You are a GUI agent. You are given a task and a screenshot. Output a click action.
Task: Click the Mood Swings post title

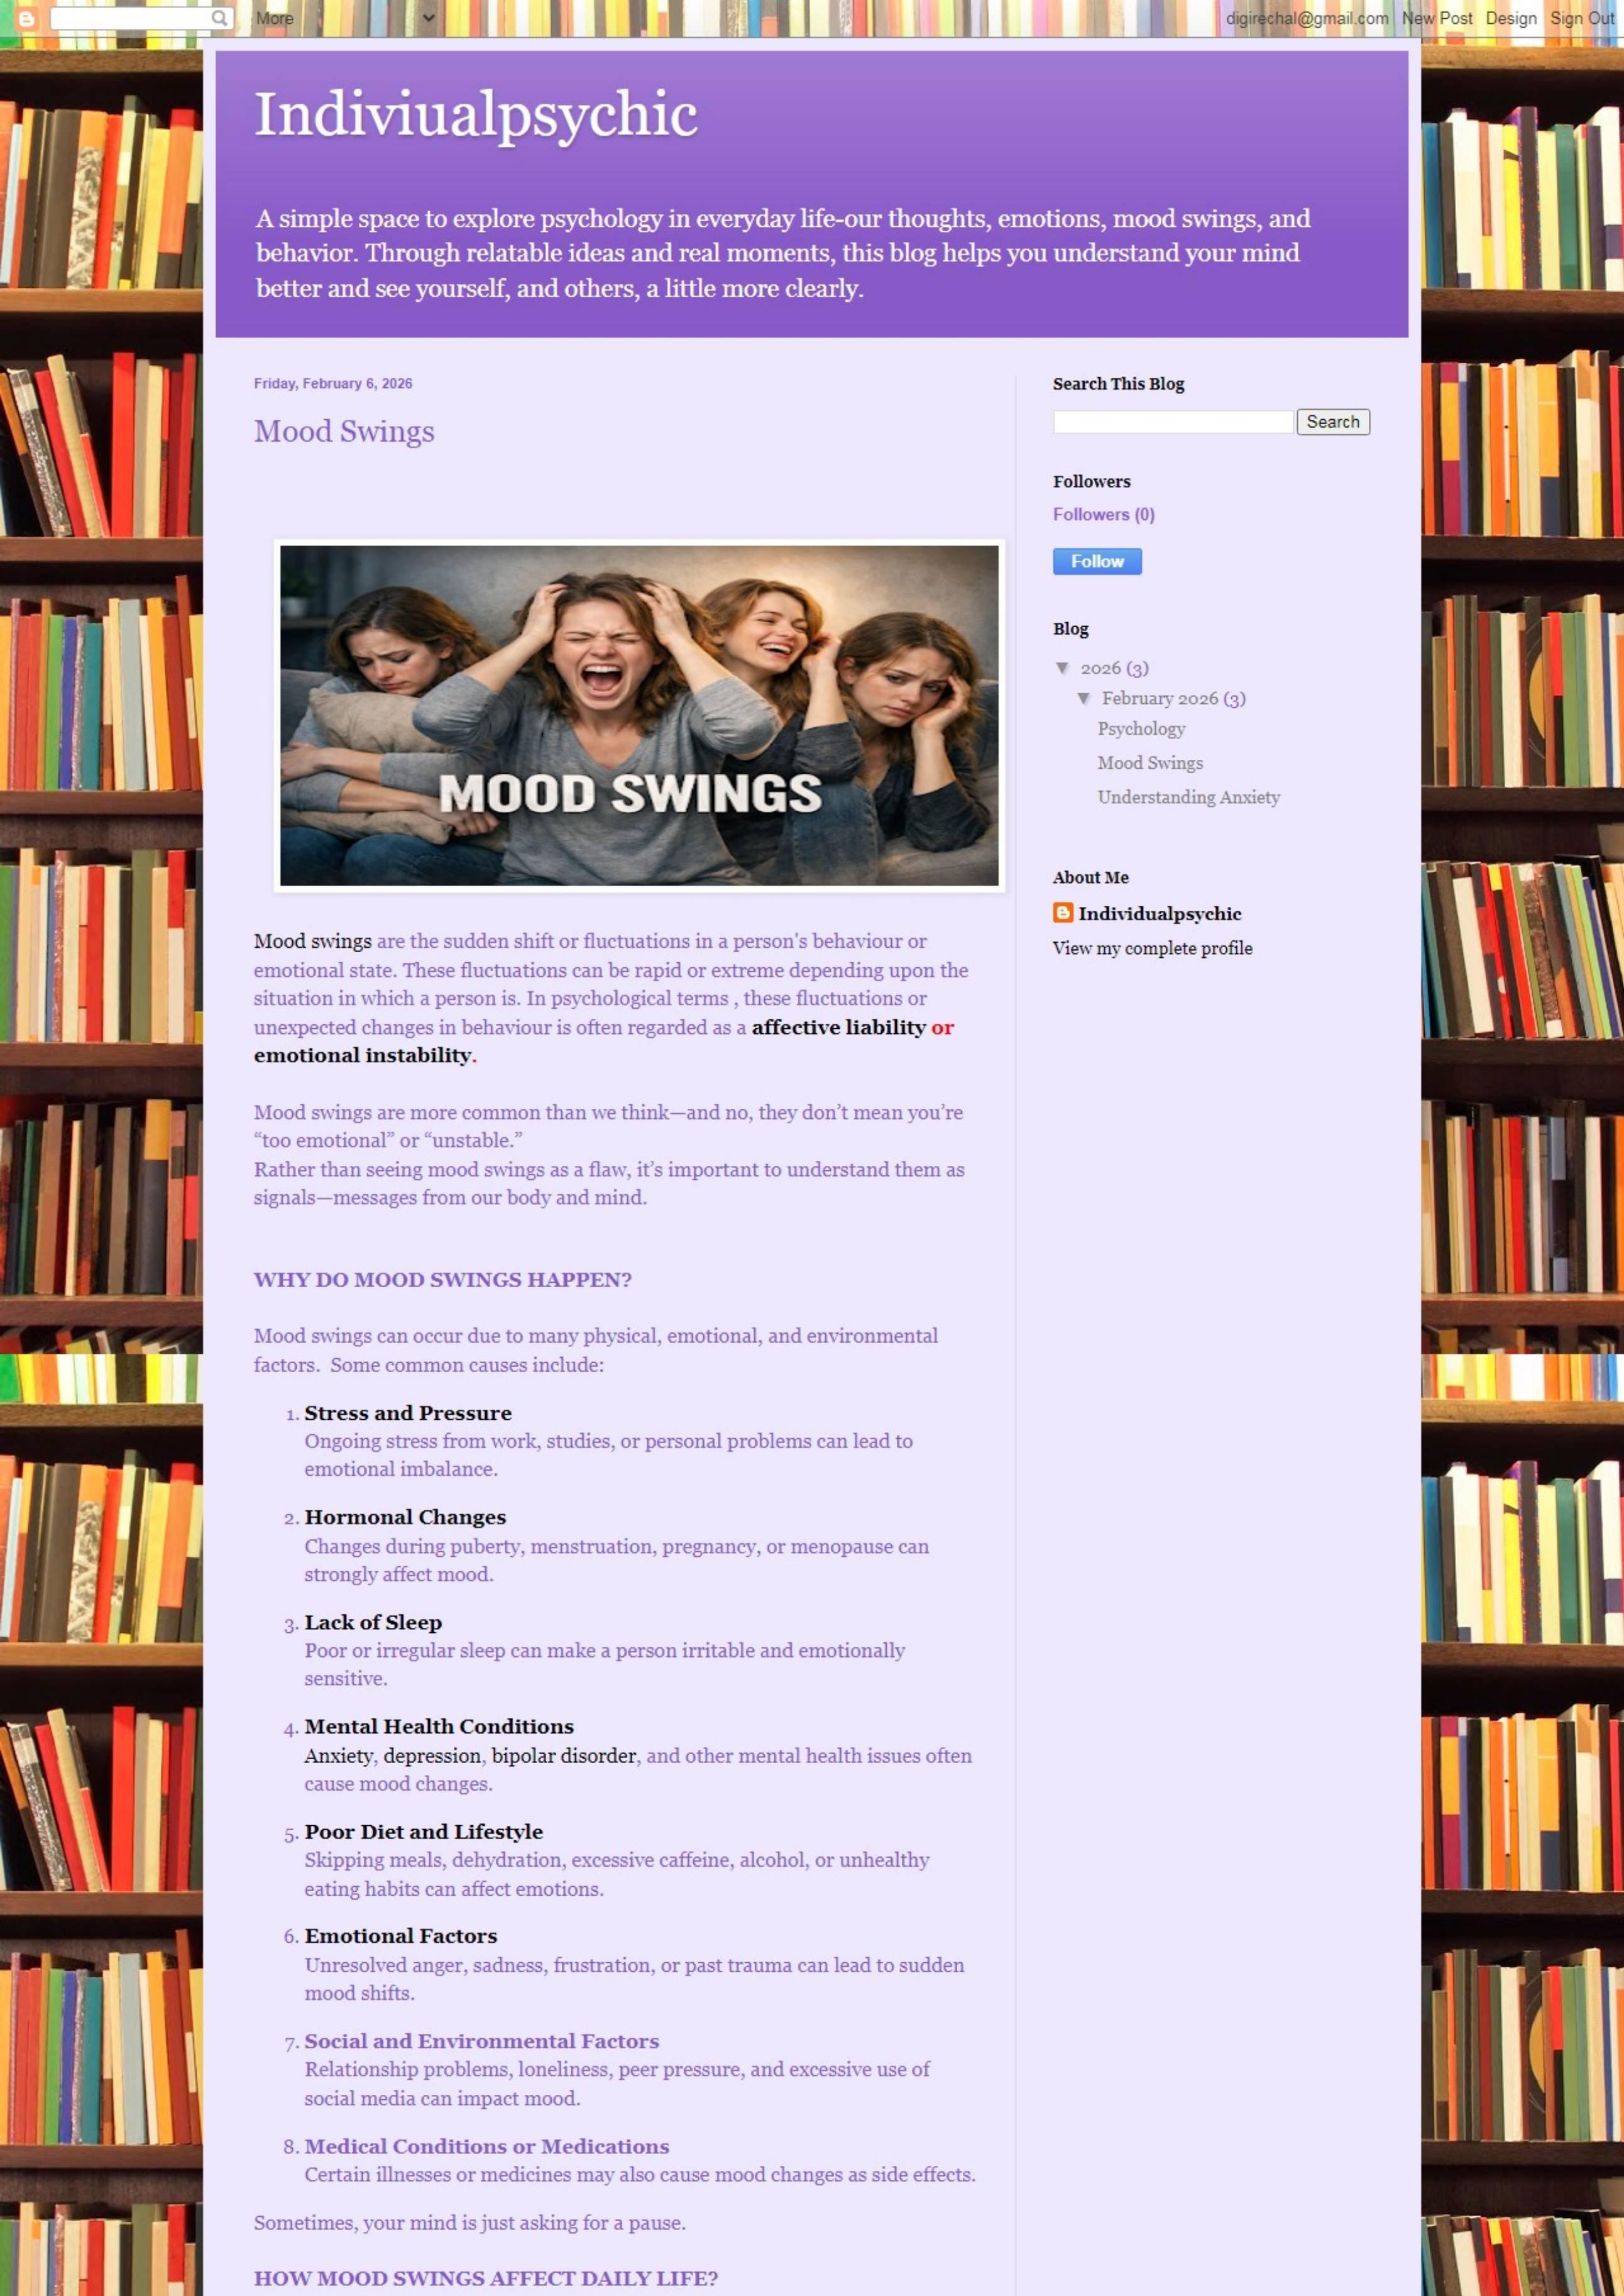click(344, 431)
